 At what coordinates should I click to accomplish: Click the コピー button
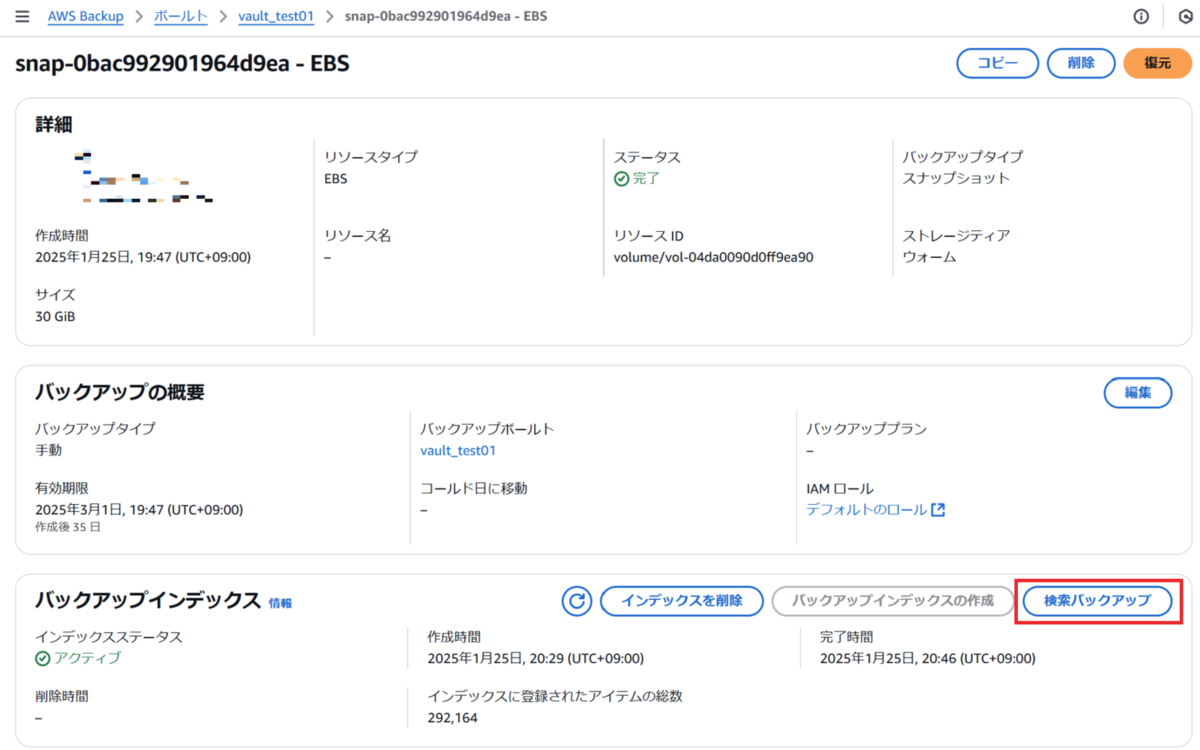pyautogui.click(x=997, y=63)
